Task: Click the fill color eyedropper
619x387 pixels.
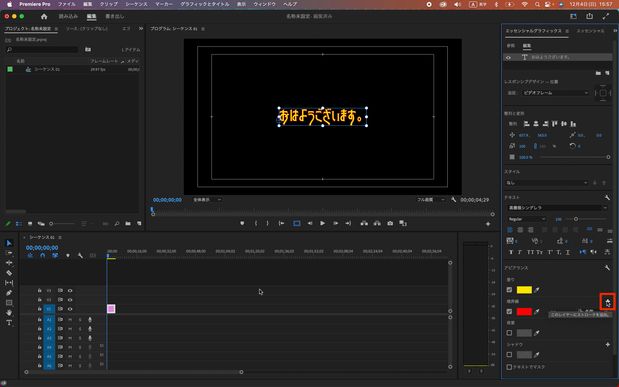Action: (537, 290)
